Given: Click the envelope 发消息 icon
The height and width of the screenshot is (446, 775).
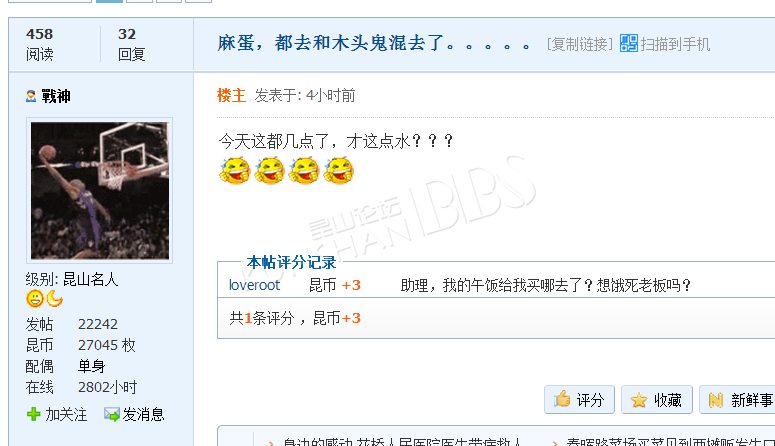Looking at the screenshot, I should [112, 414].
